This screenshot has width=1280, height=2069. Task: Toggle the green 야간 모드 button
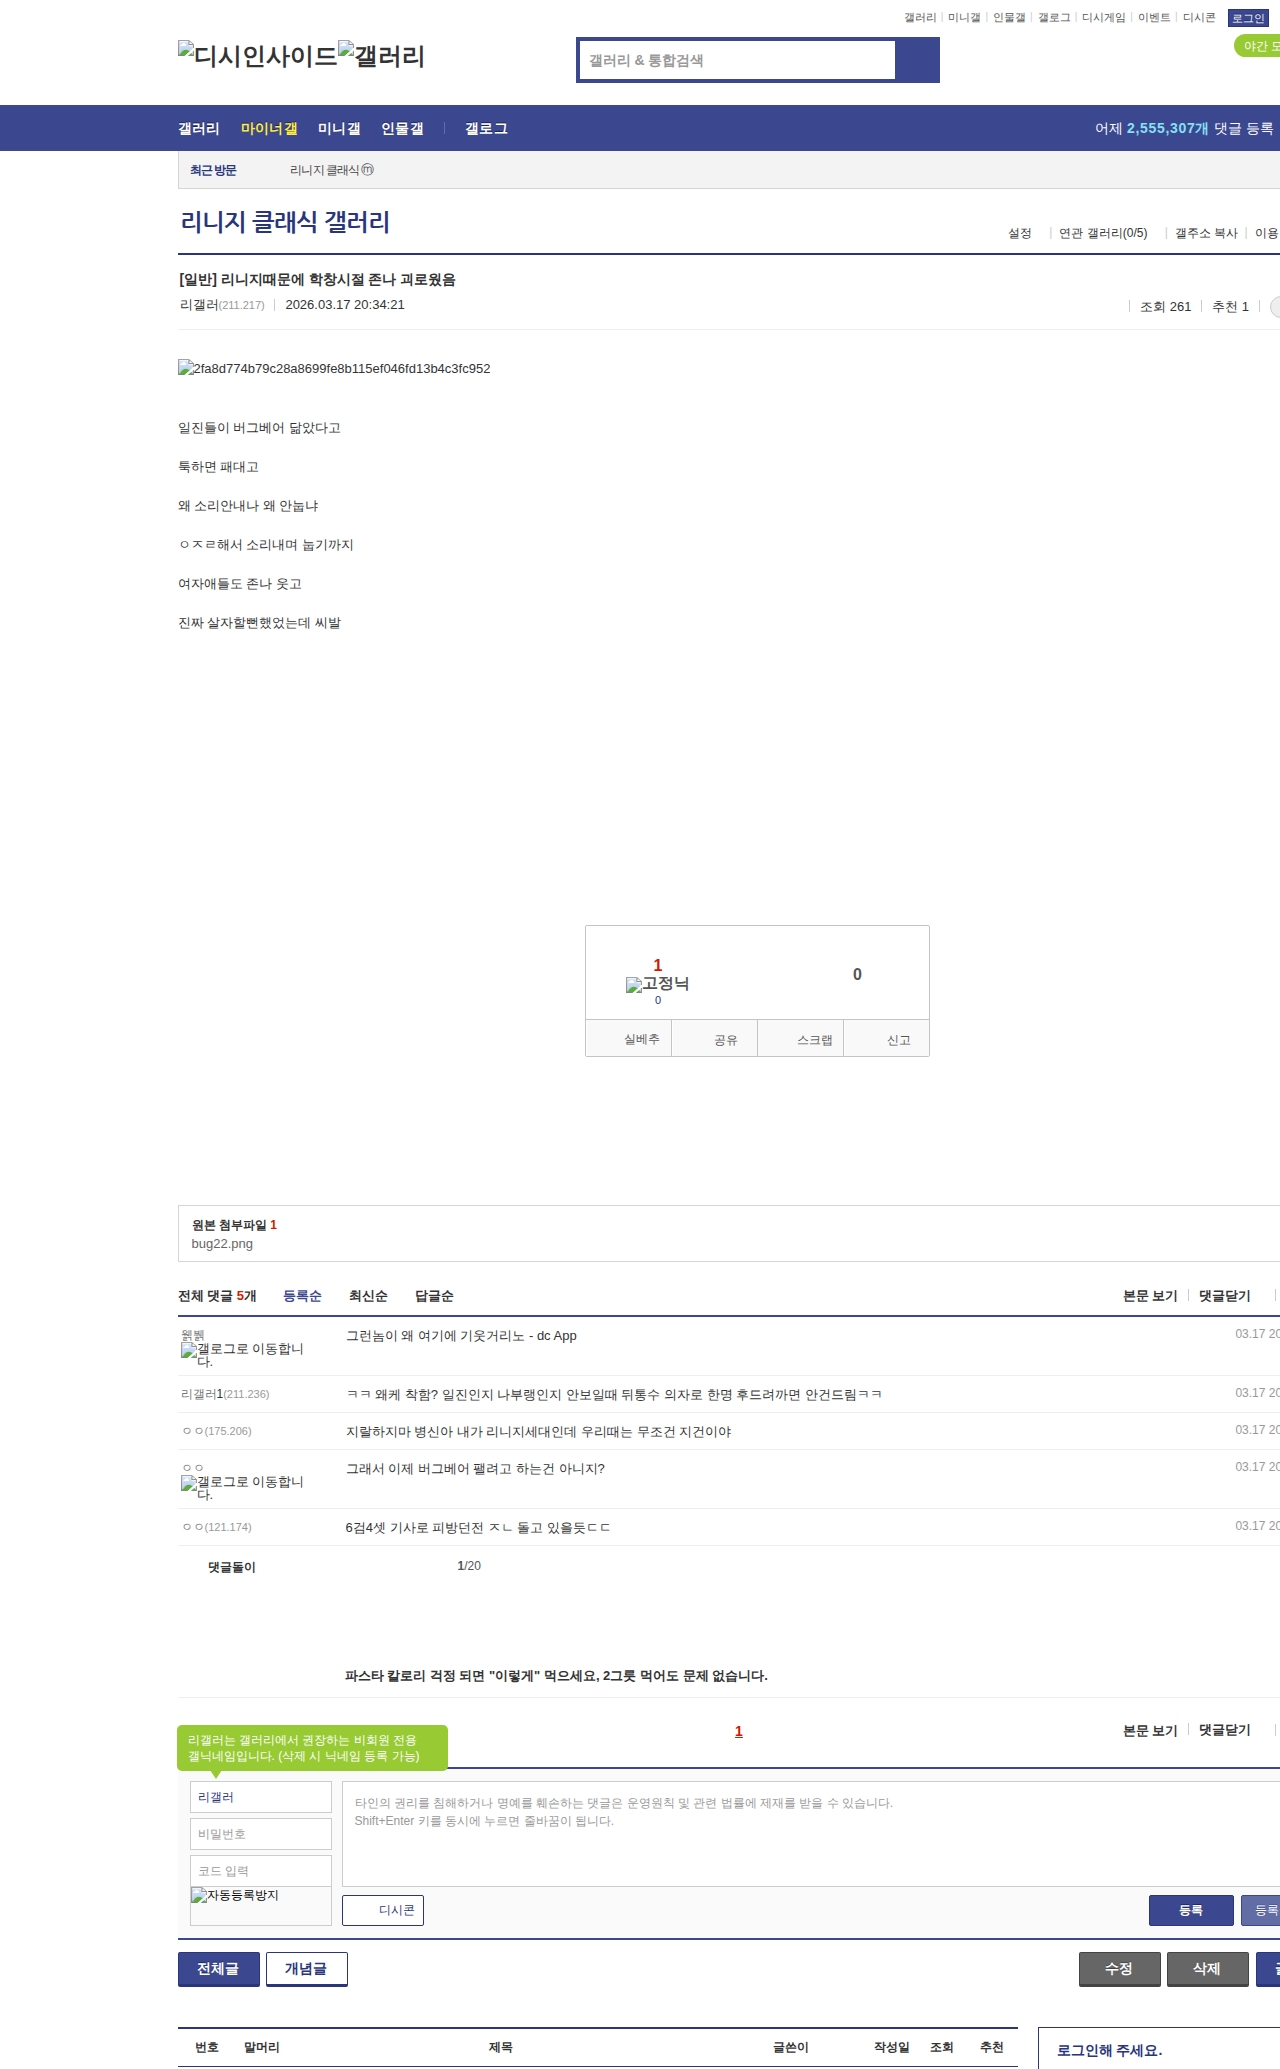[1258, 46]
